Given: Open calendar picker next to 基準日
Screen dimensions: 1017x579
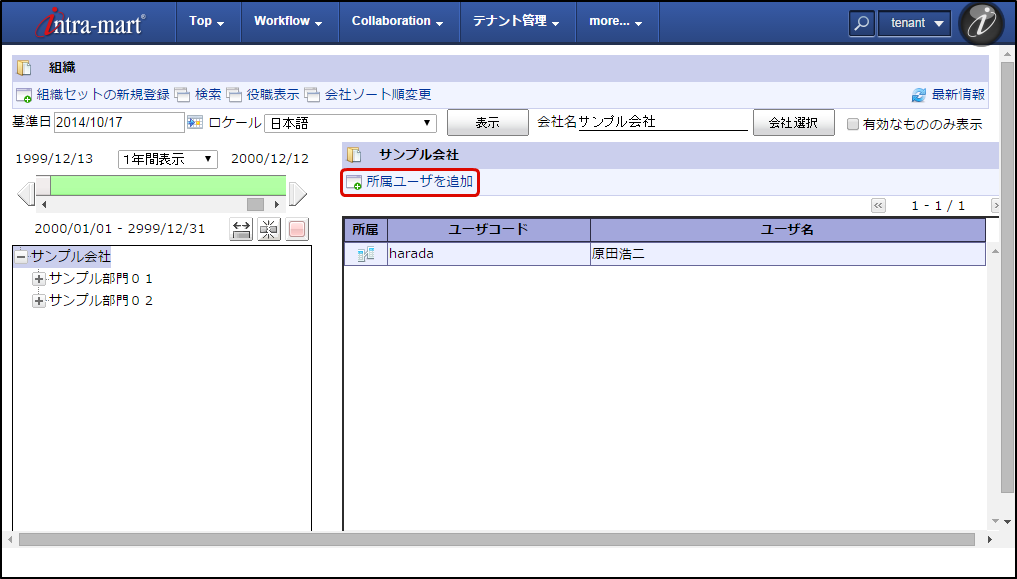Looking at the screenshot, I should tap(195, 122).
